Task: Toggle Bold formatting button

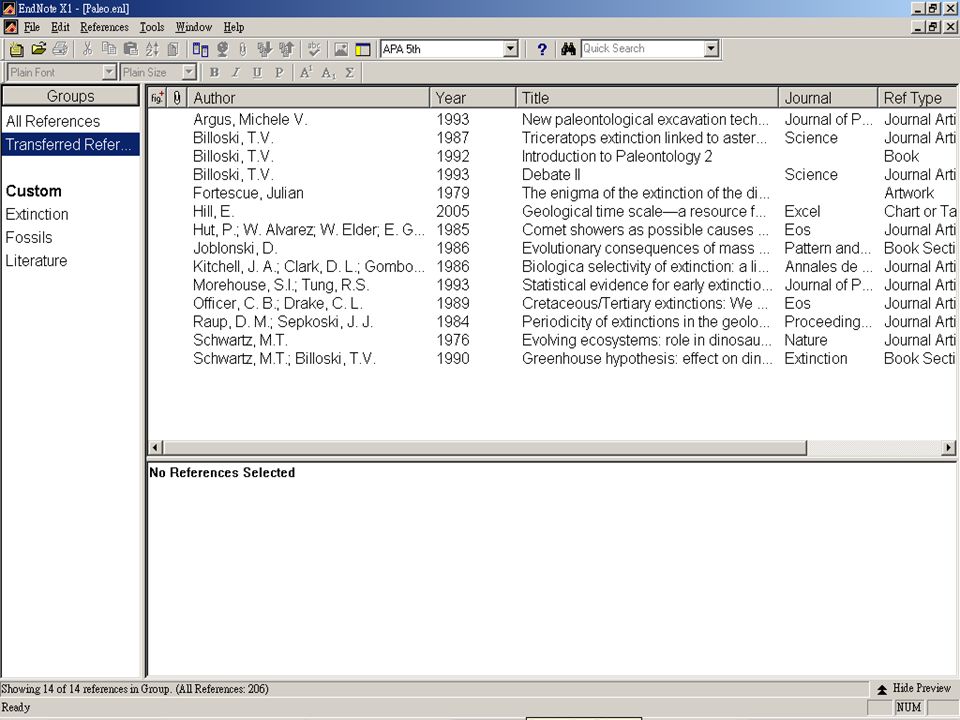Action: click(x=214, y=72)
